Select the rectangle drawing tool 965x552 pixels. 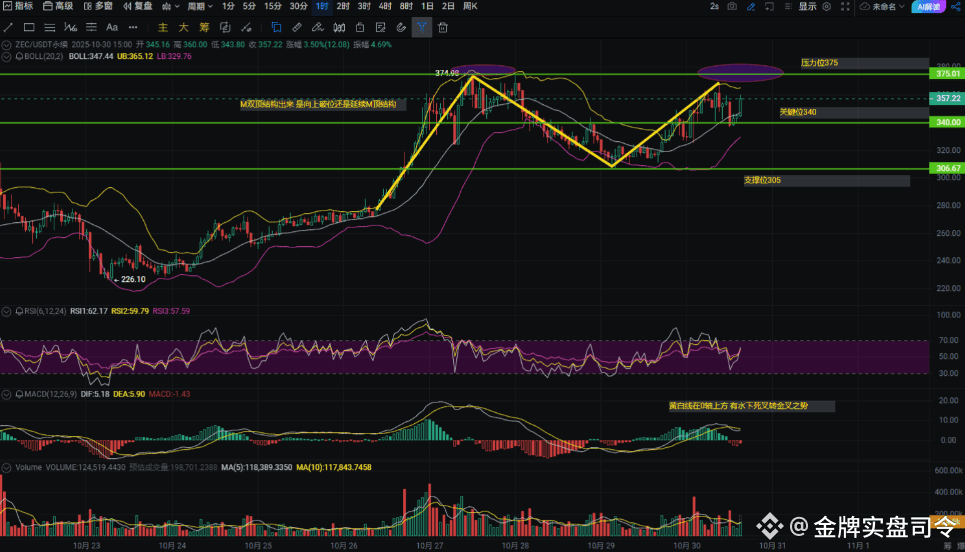(x=29, y=27)
